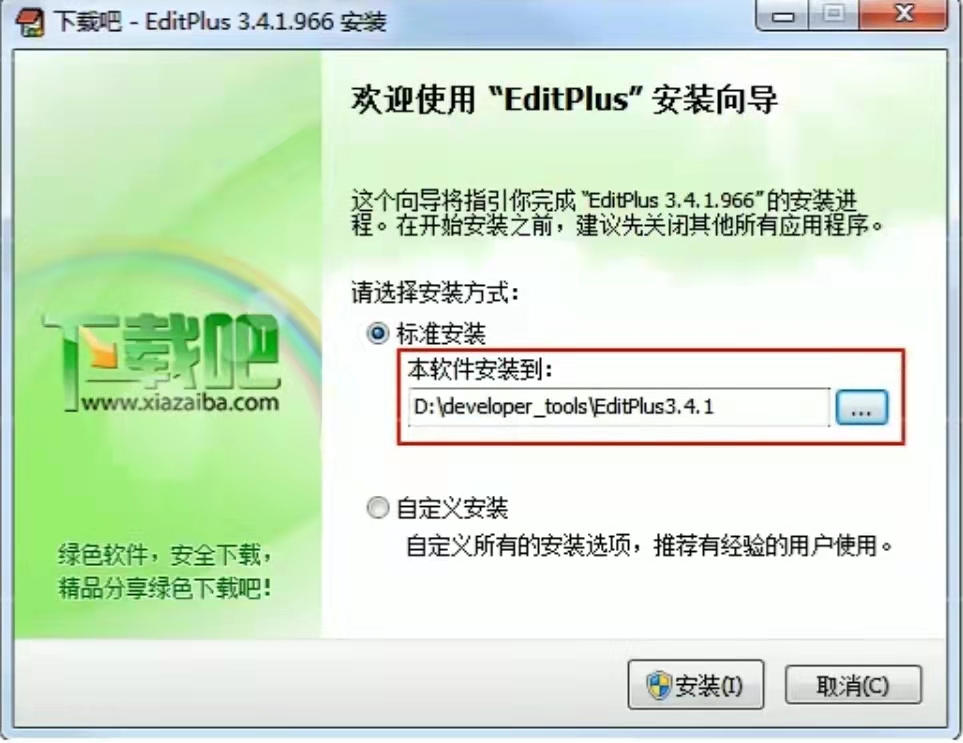Click the 本软件安装到 label
The image size is (963, 743).
pyautogui.click(x=480, y=370)
